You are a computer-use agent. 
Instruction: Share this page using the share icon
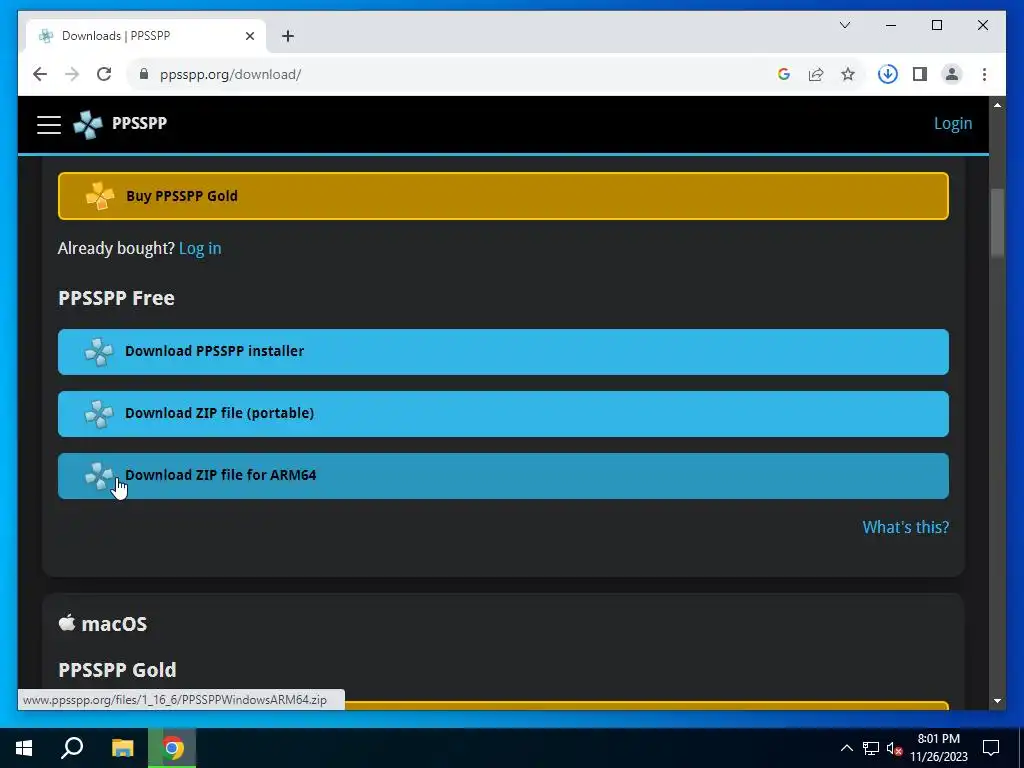click(x=816, y=74)
